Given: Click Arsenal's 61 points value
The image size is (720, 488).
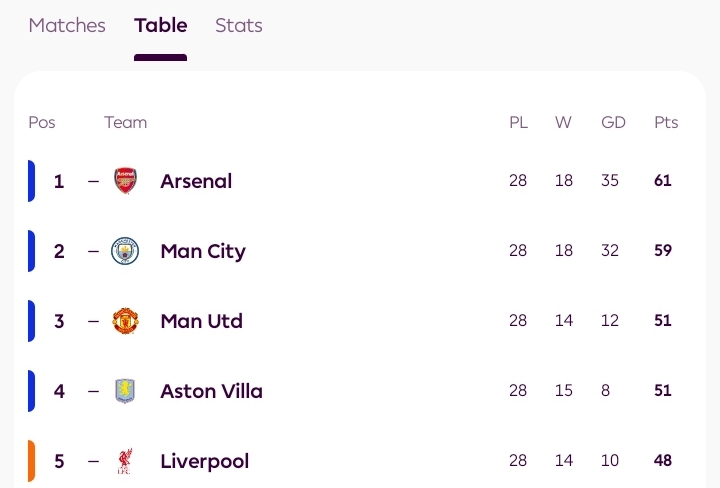Looking at the screenshot, I should pos(663,181).
